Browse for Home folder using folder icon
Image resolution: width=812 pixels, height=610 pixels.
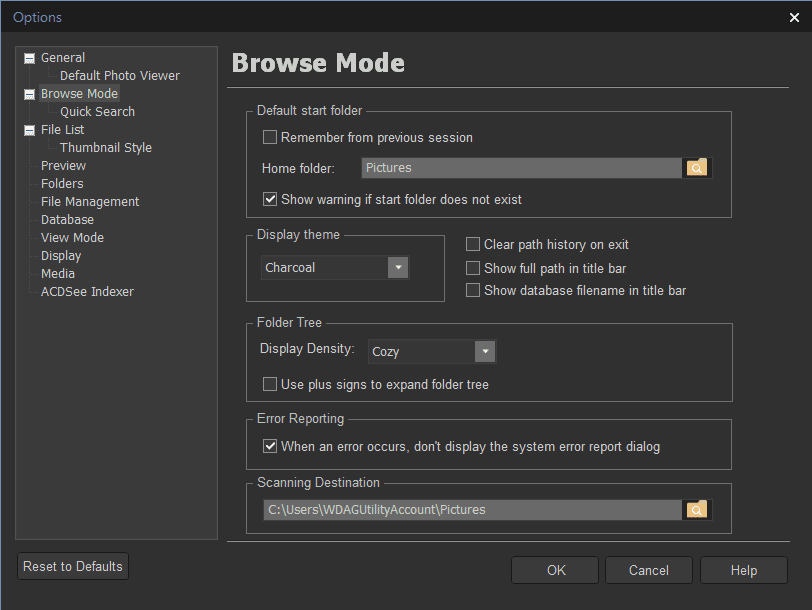pyautogui.click(x=697, y=168)
